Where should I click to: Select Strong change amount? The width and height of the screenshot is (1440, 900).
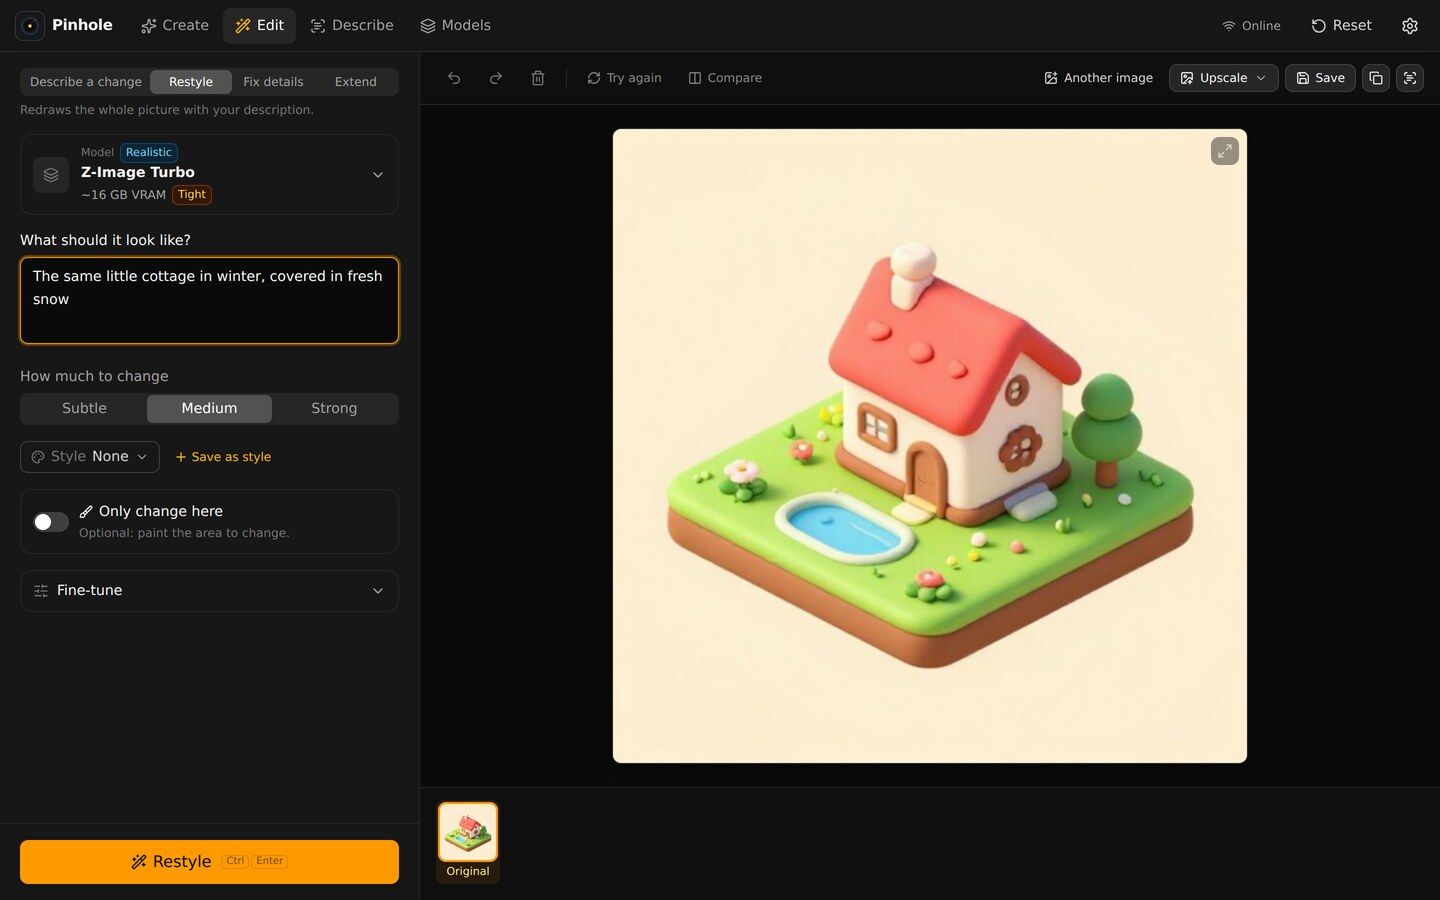334,409
